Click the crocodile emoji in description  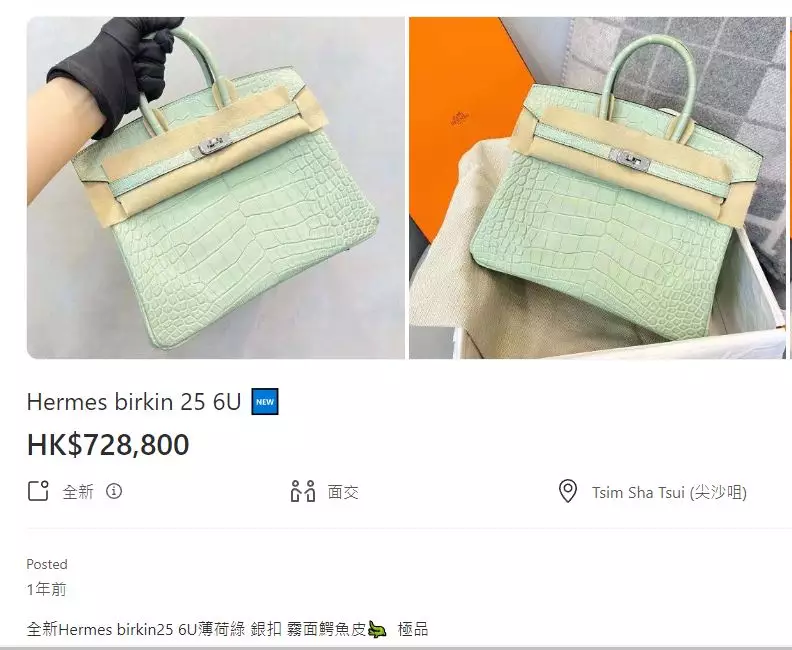[377, 629]
